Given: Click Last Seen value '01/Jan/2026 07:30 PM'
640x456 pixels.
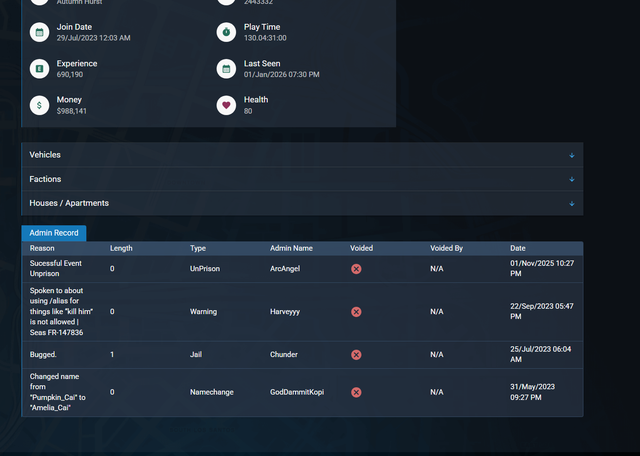Looking at the screenshot, I should pyautogui.click(x=282, y=75).
